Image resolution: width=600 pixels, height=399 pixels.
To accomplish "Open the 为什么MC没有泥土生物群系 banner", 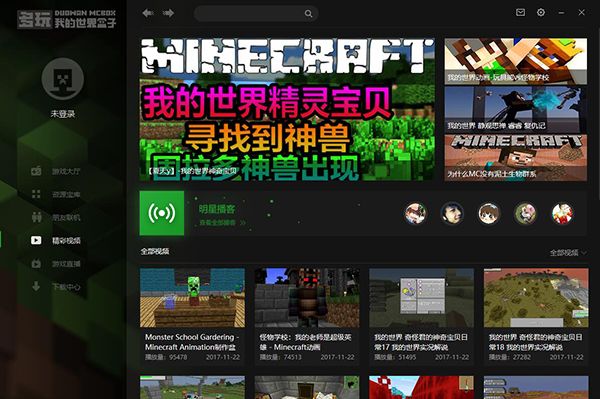I will (515, 158).
